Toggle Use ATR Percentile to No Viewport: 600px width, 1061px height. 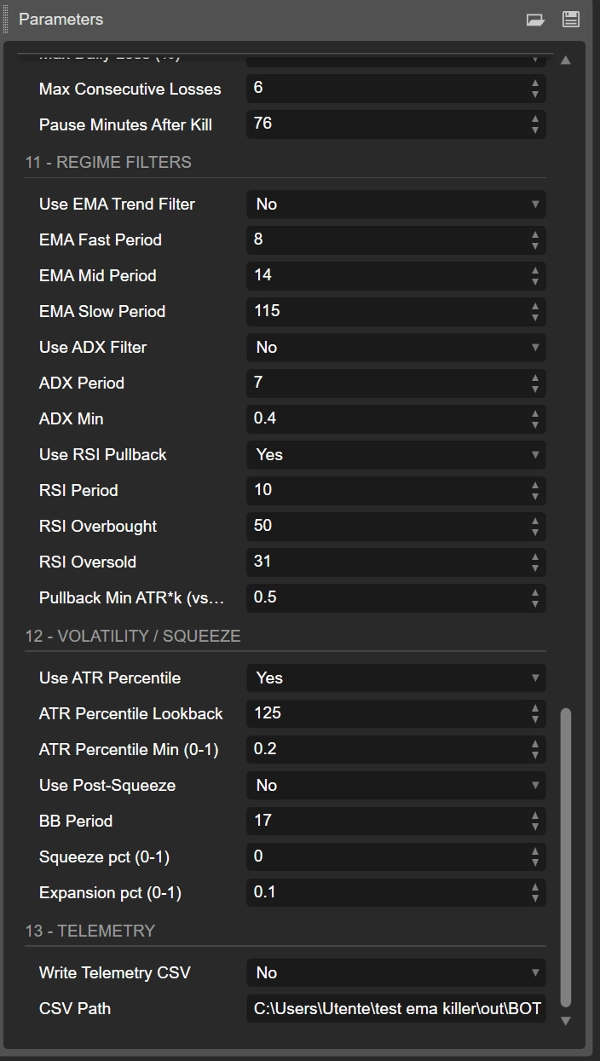395,678
